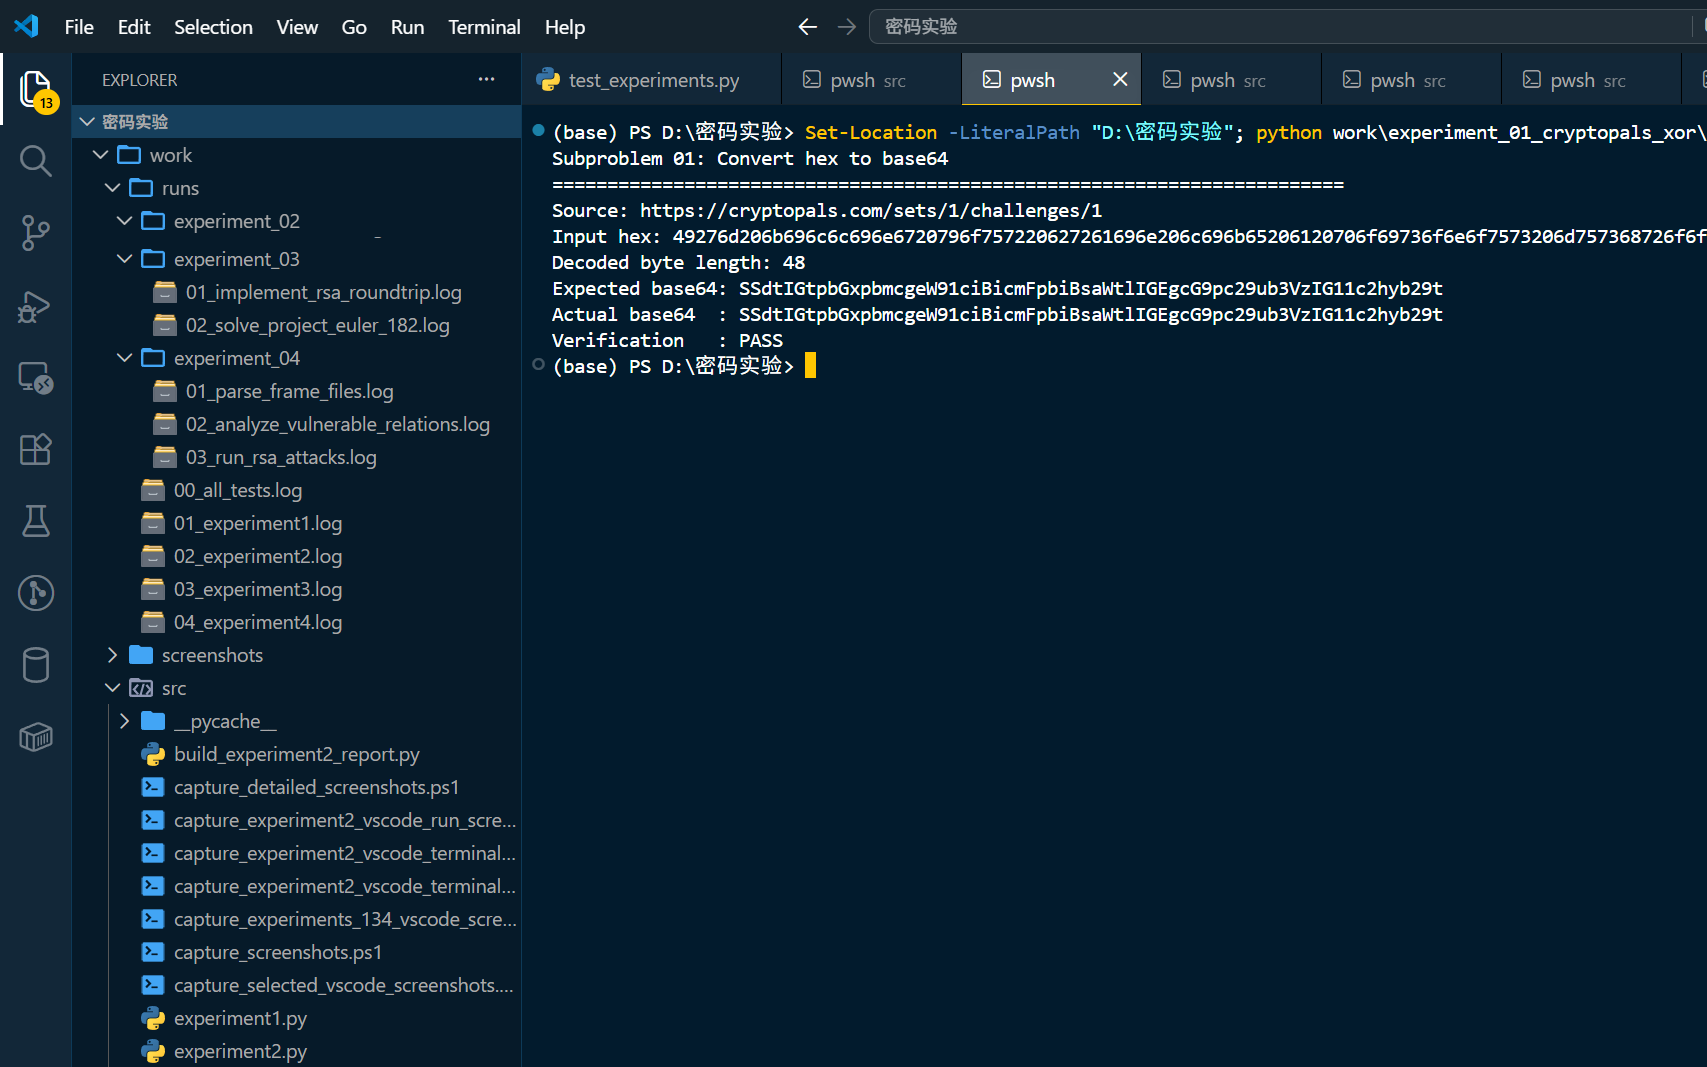Open 02_experiment2.log file
Viewport: 1707px width, 1067px height.
click(258, 556)
